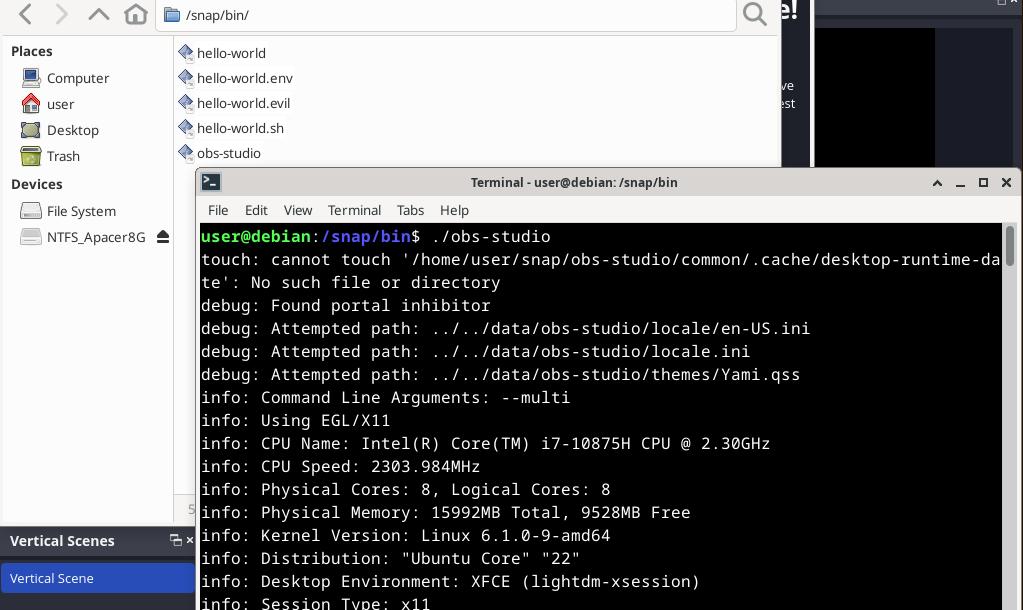
Task: Open File System under Devices
Action: click(81, 211)
